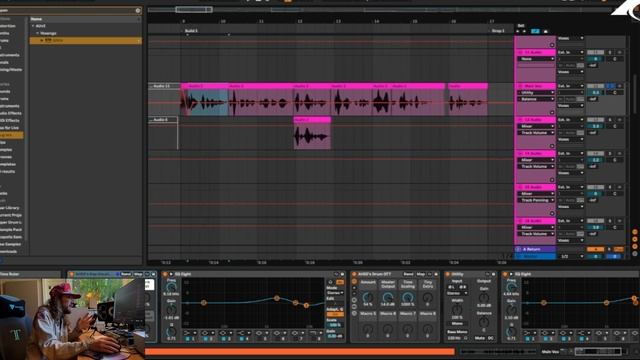Viewport: 640px width, 360px height.
Task: Click save preset icon on Utility device
Action: tap(494, 274)
